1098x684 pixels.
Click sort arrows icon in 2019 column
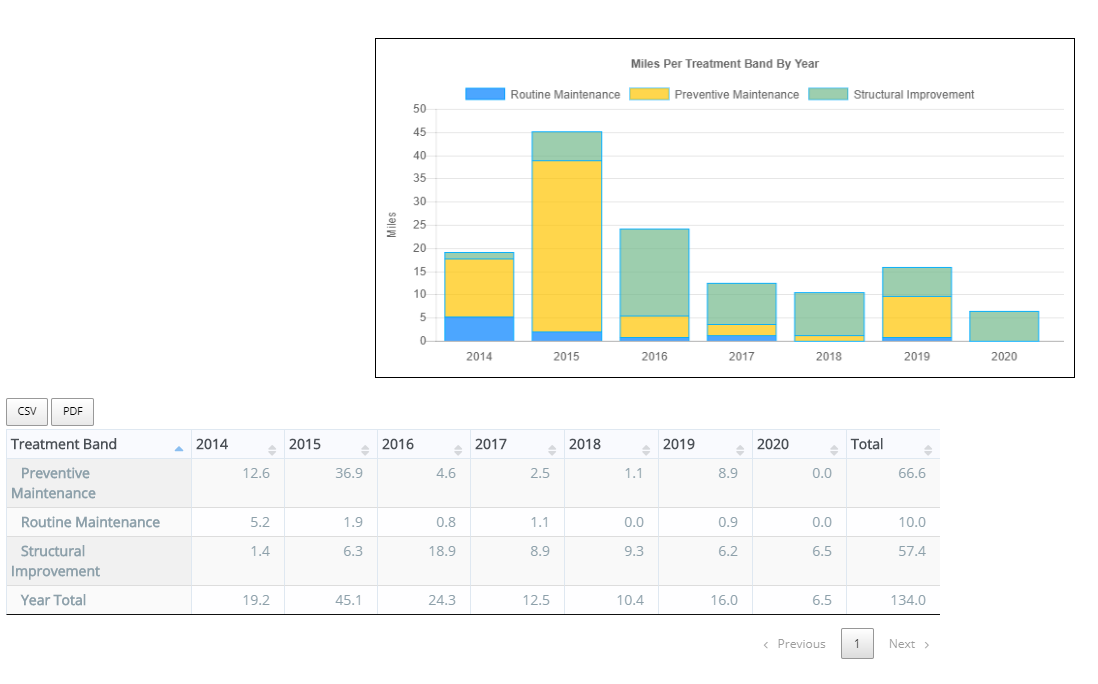740,450
